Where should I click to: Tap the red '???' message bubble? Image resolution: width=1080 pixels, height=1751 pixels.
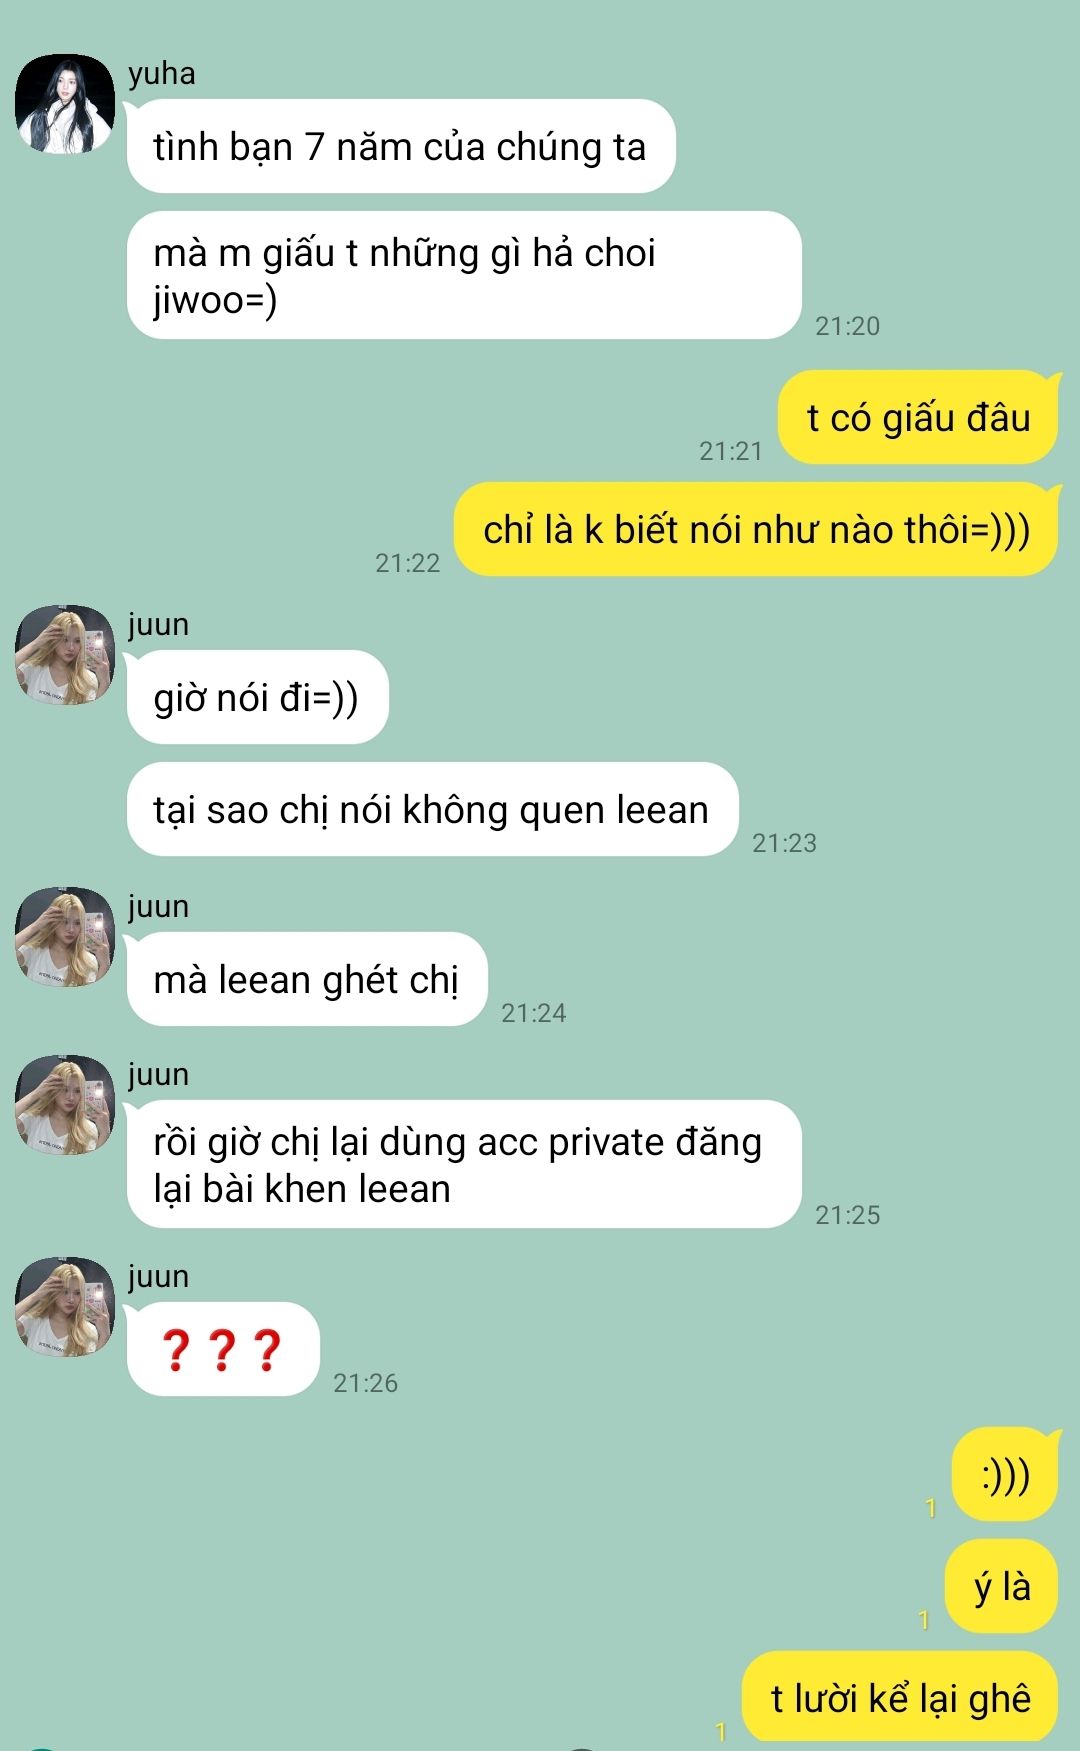223,1349
